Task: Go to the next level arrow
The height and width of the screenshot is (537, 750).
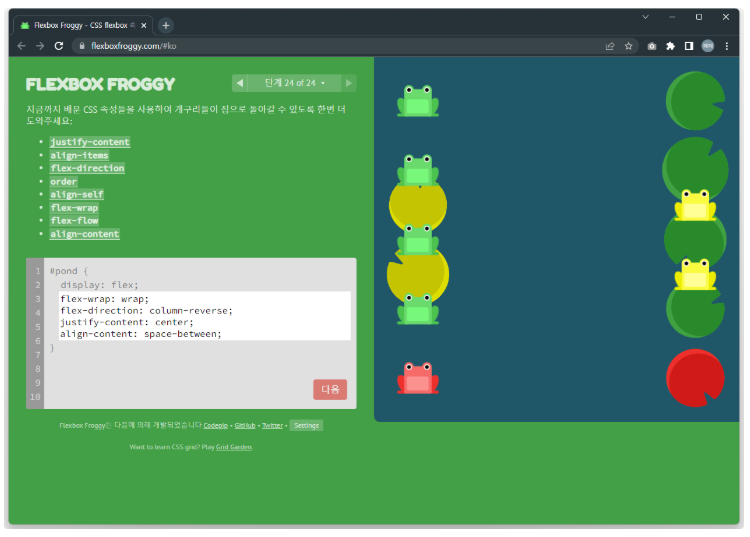Action: tap(349, 83)
